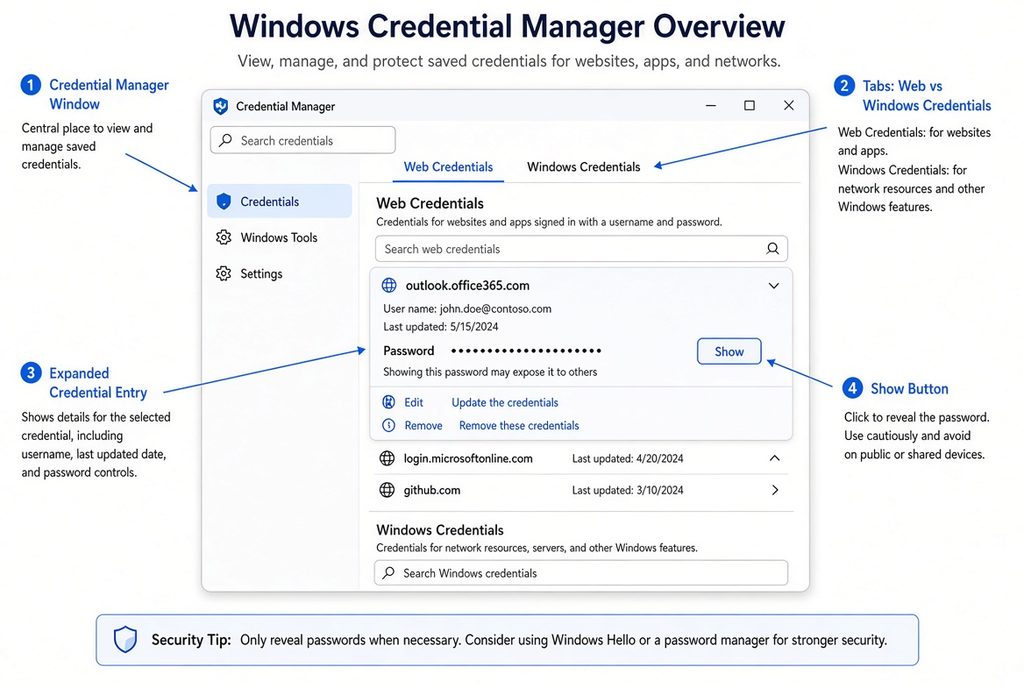The width and height of the screenshot is (1024, 687).
Task: Select the github.com row name
Action: point(432,490)
